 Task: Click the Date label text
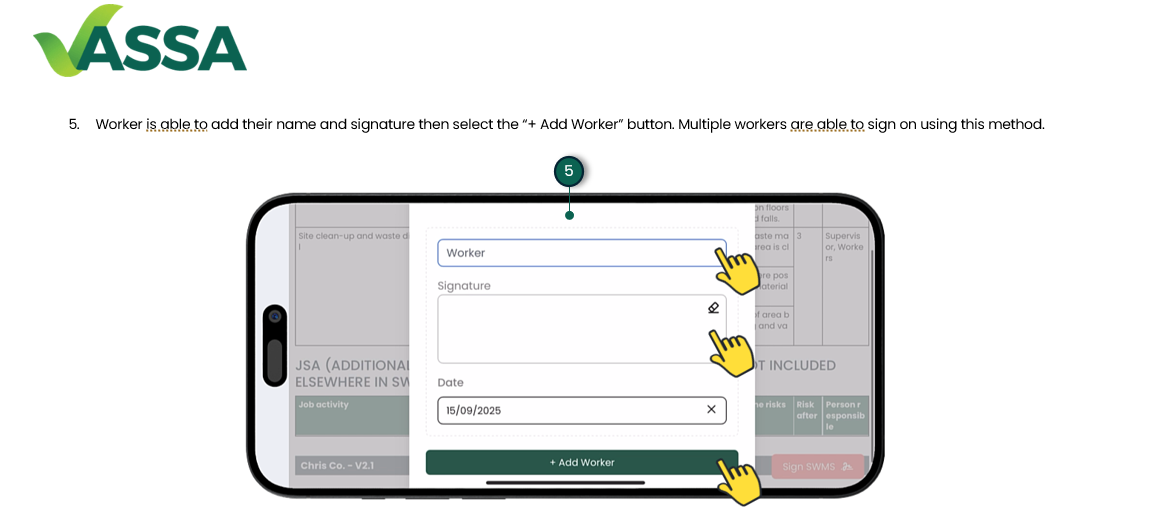click(450, 382)
